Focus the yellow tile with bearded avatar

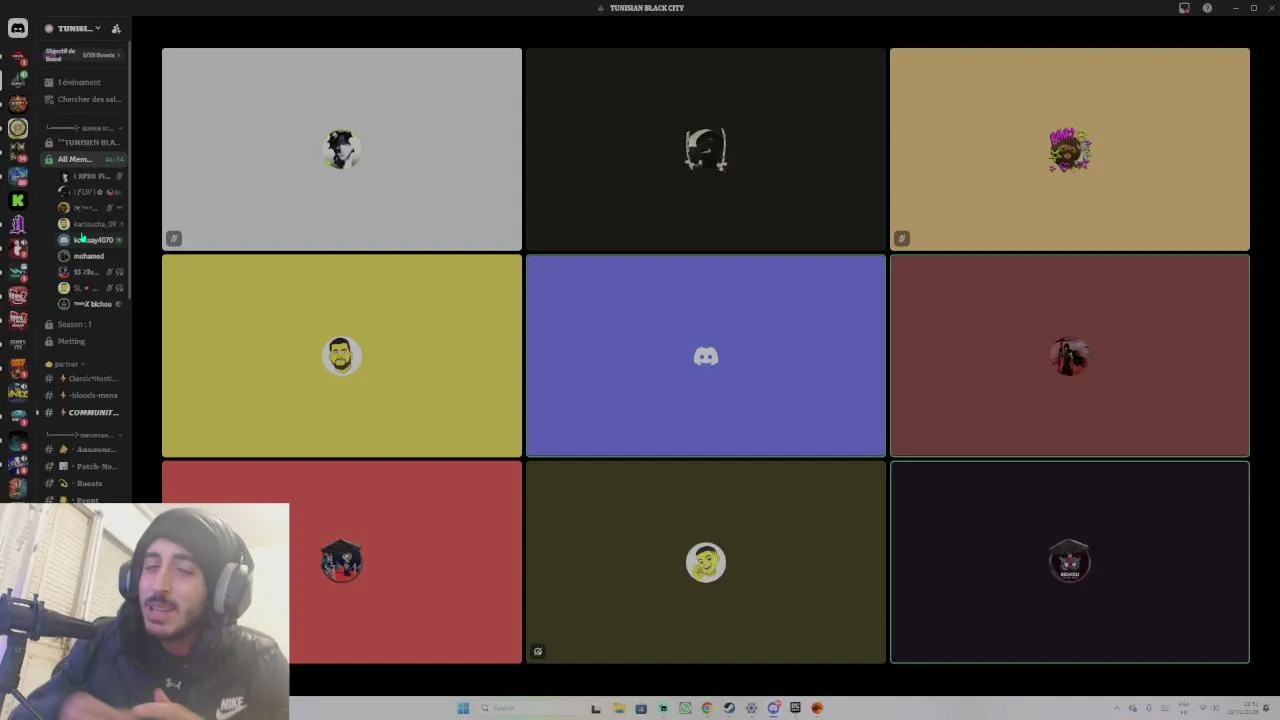342,356
